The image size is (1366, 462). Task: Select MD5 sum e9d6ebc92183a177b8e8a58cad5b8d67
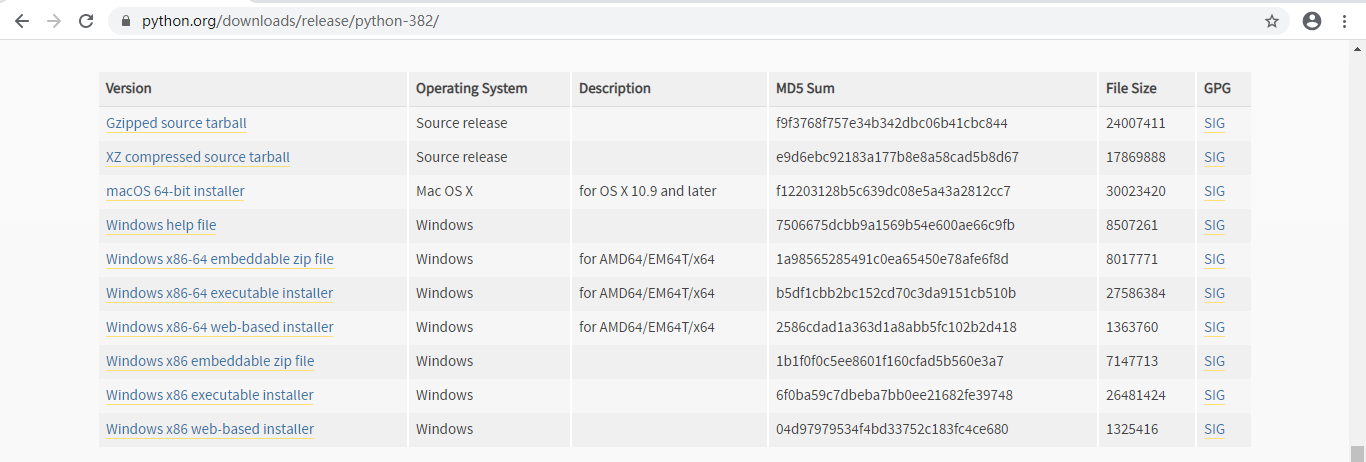(x=897, y=157)
